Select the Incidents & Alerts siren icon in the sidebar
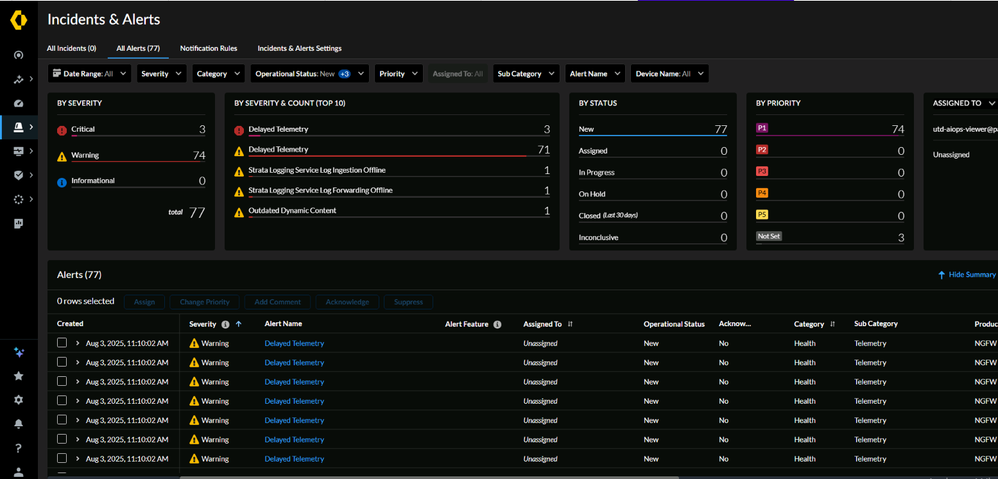 (x=18, y=127)
